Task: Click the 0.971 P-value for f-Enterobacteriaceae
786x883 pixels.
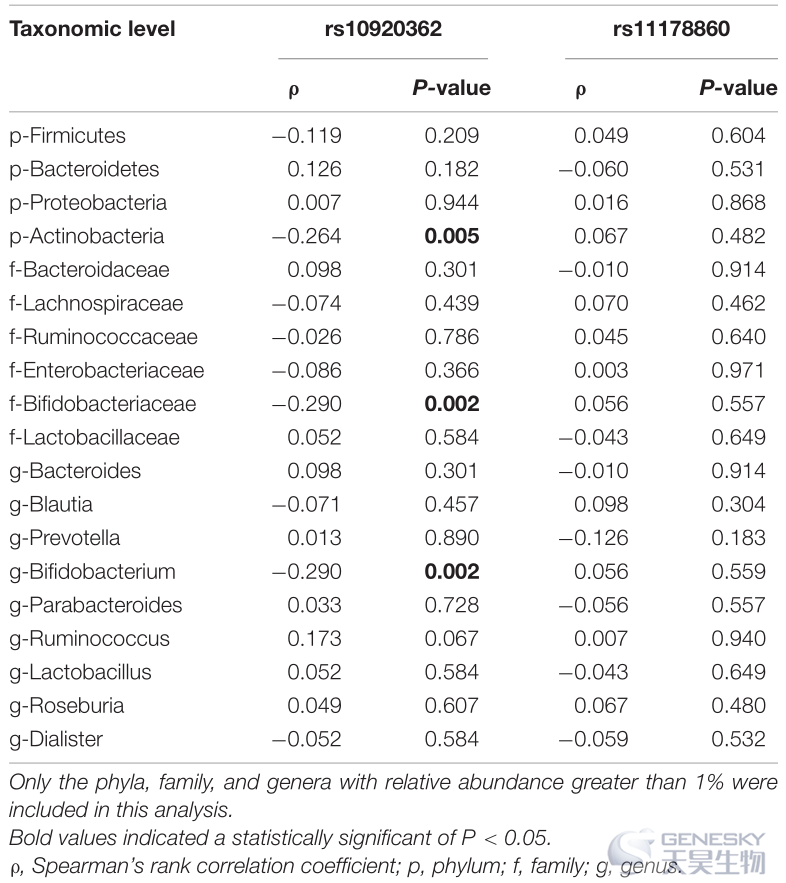Action: click(x=738, y=371)
